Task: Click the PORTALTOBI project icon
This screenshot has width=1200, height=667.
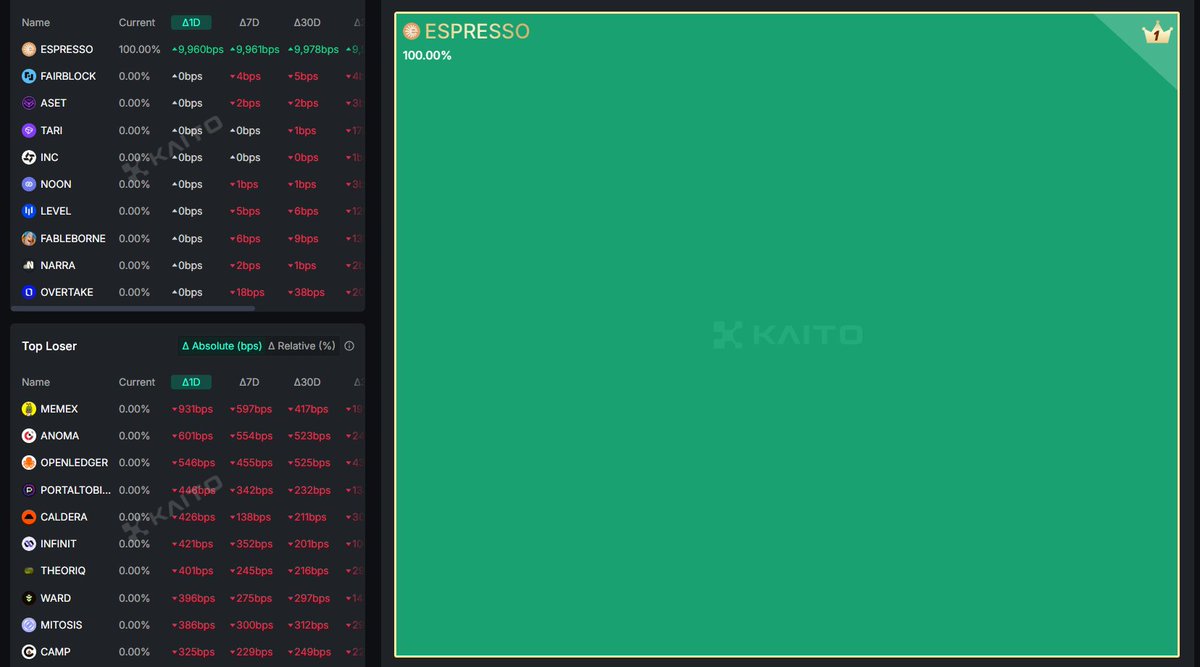Action: click(29, 490)
